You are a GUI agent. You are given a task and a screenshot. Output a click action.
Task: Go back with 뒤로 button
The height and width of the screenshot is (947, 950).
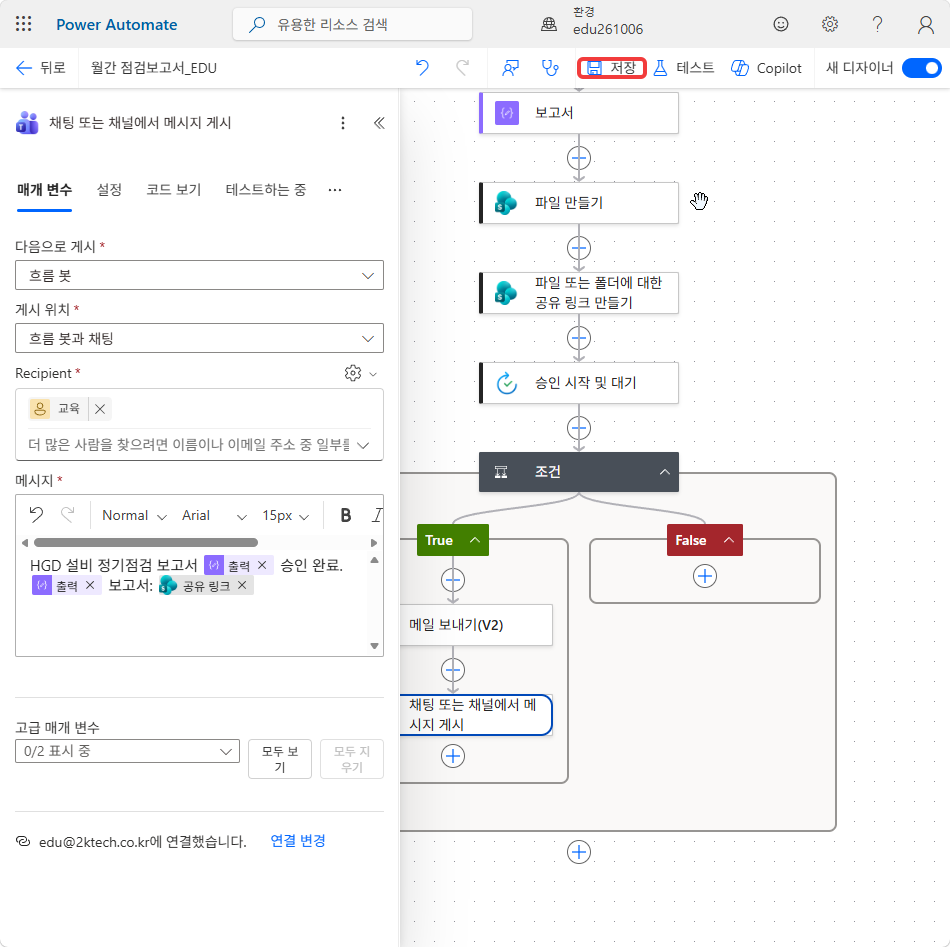(x=41, y=68)
